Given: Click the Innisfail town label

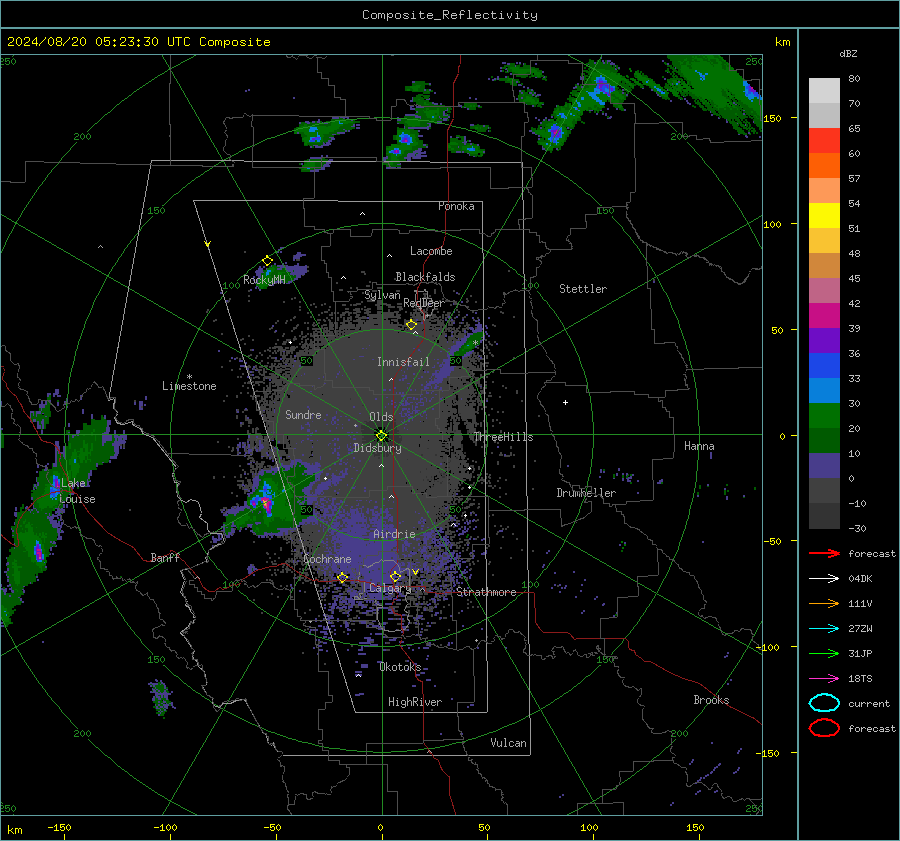Looking at the screenshot, I should point(403,362).
